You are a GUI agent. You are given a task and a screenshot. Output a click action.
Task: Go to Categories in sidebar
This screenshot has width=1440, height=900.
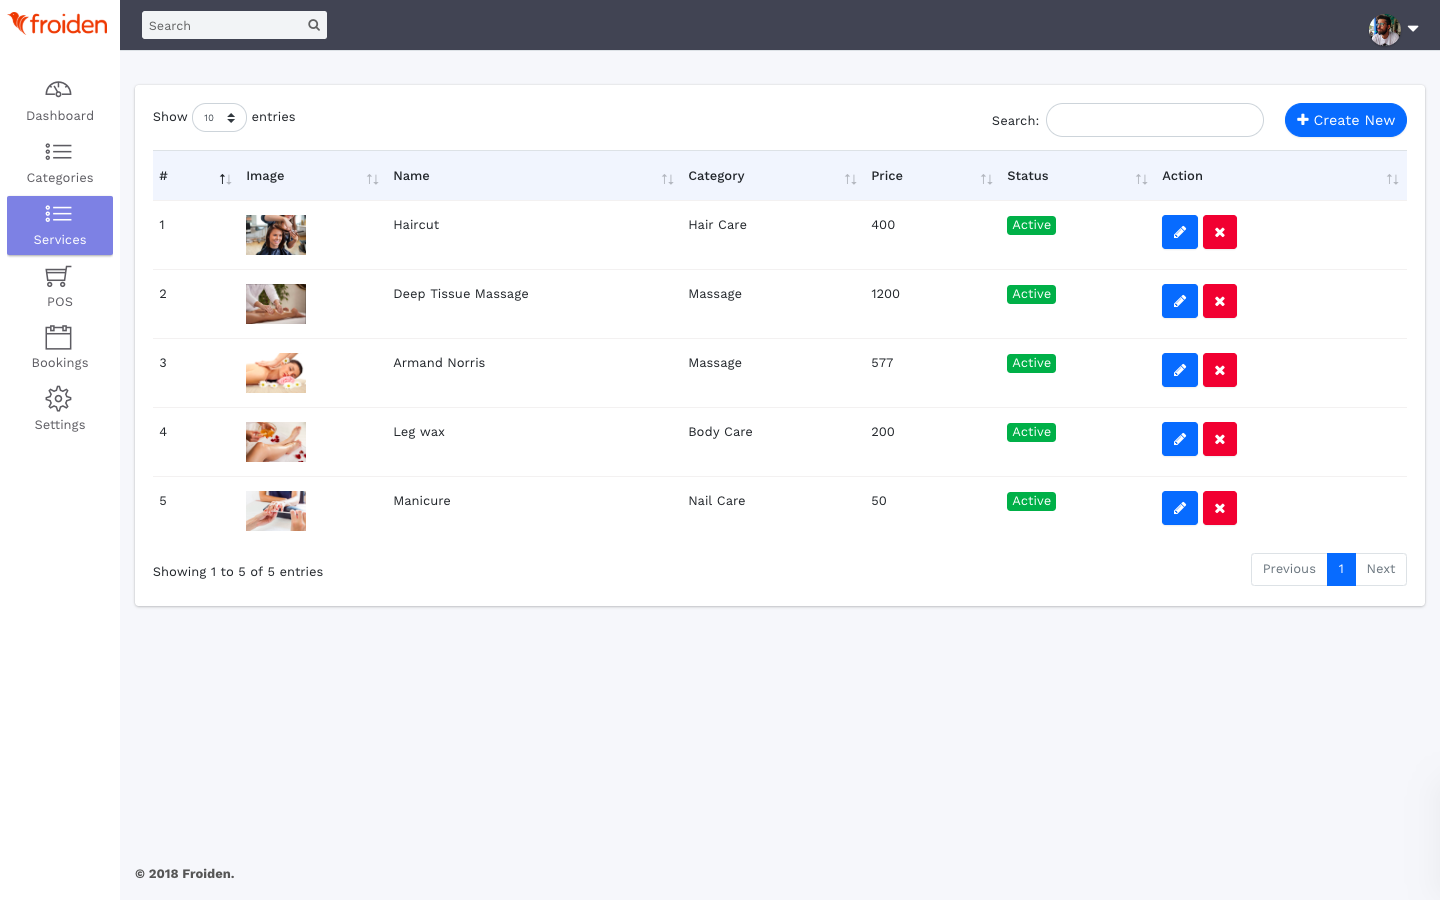(x=59, y=163)
